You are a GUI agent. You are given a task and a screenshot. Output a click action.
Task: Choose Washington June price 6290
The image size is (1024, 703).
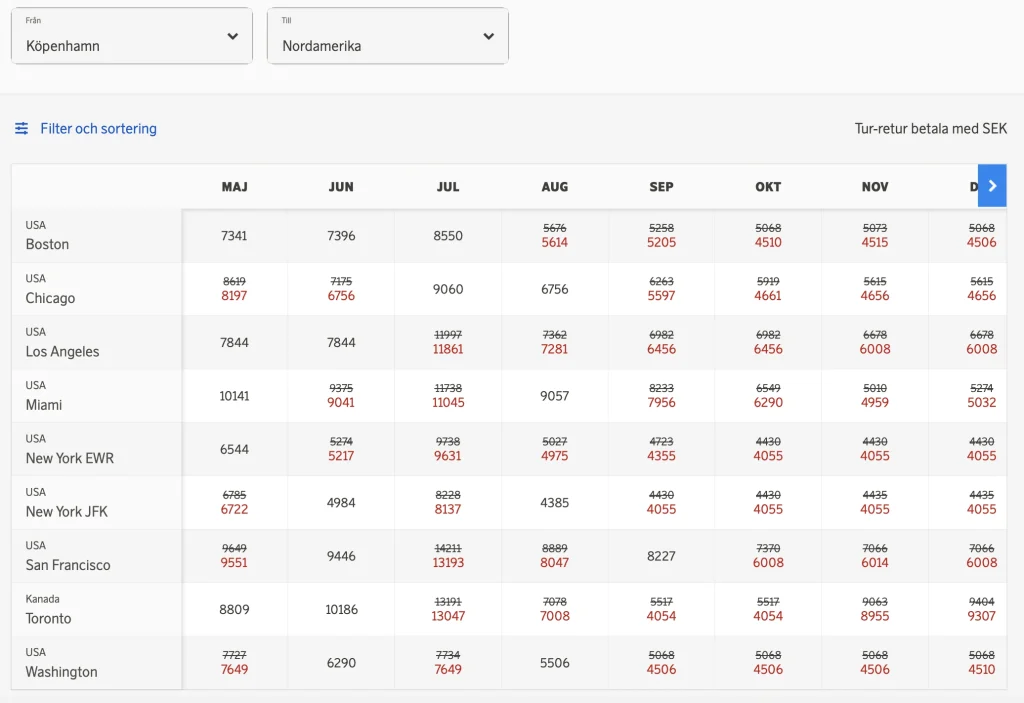(x=341, y=663)
